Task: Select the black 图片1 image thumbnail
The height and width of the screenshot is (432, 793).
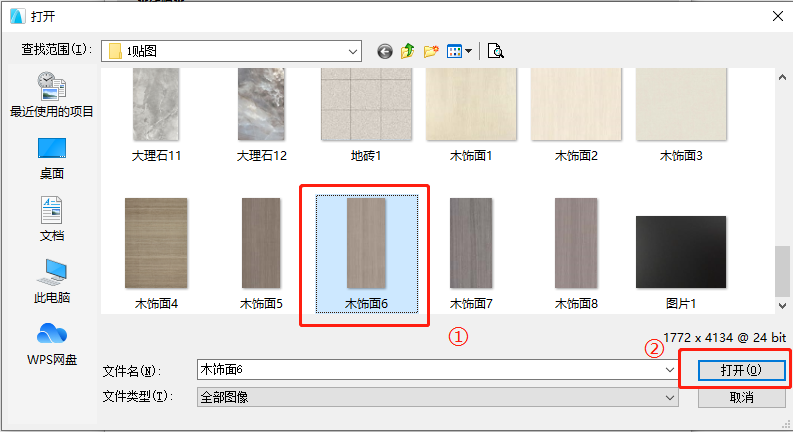Action: [680, 250]
